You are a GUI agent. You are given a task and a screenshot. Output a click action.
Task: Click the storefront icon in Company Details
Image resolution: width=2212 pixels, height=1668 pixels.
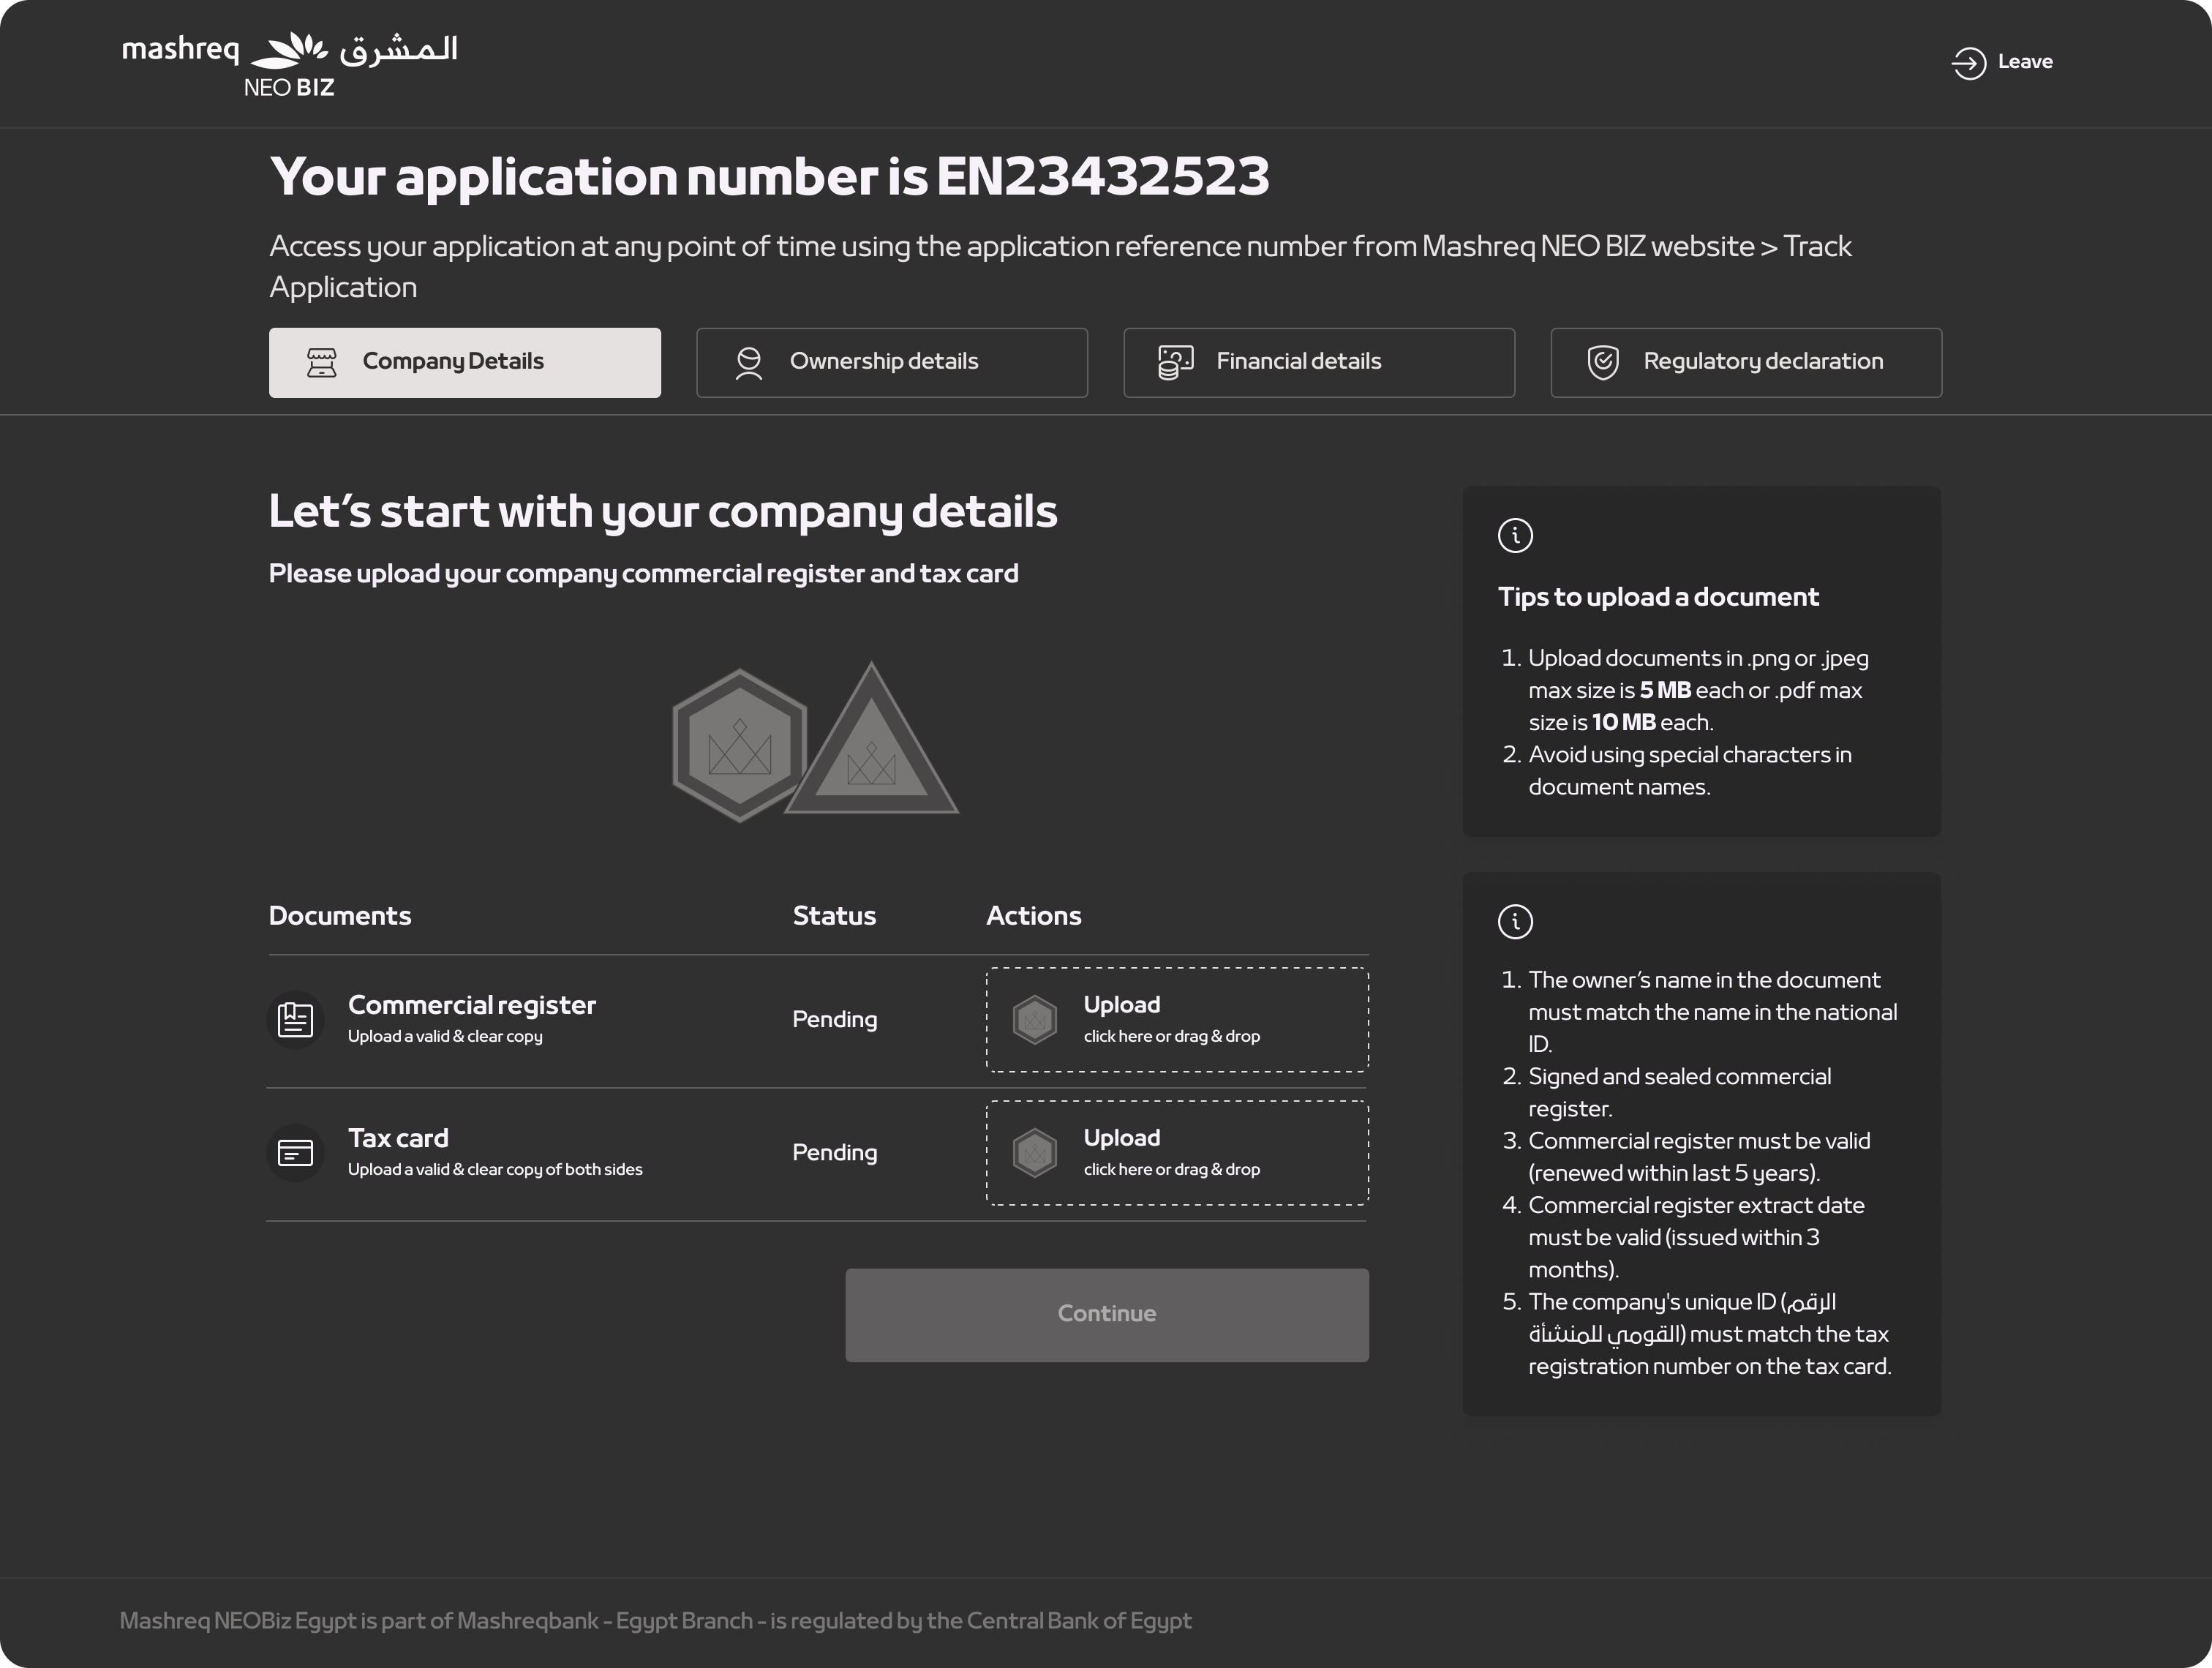click(x=321, y=362)
